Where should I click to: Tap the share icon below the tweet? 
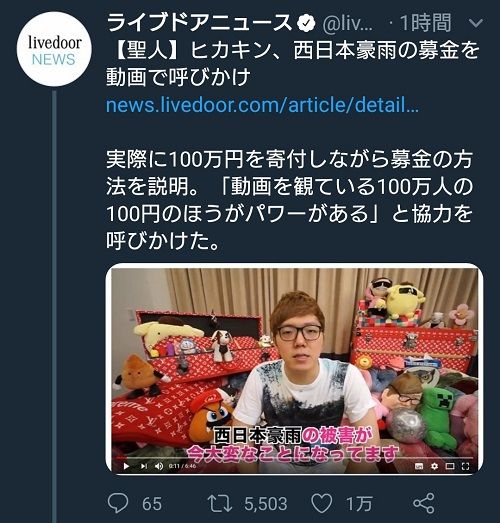tap(424, 503)
